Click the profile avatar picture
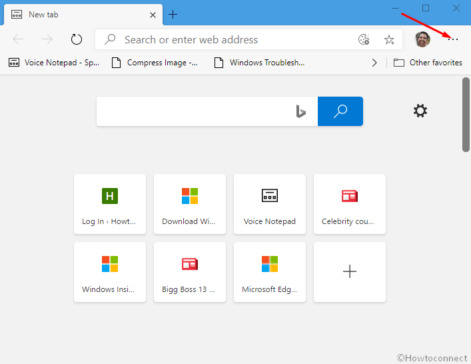The image size is (471, 364). tap(422, 39)
